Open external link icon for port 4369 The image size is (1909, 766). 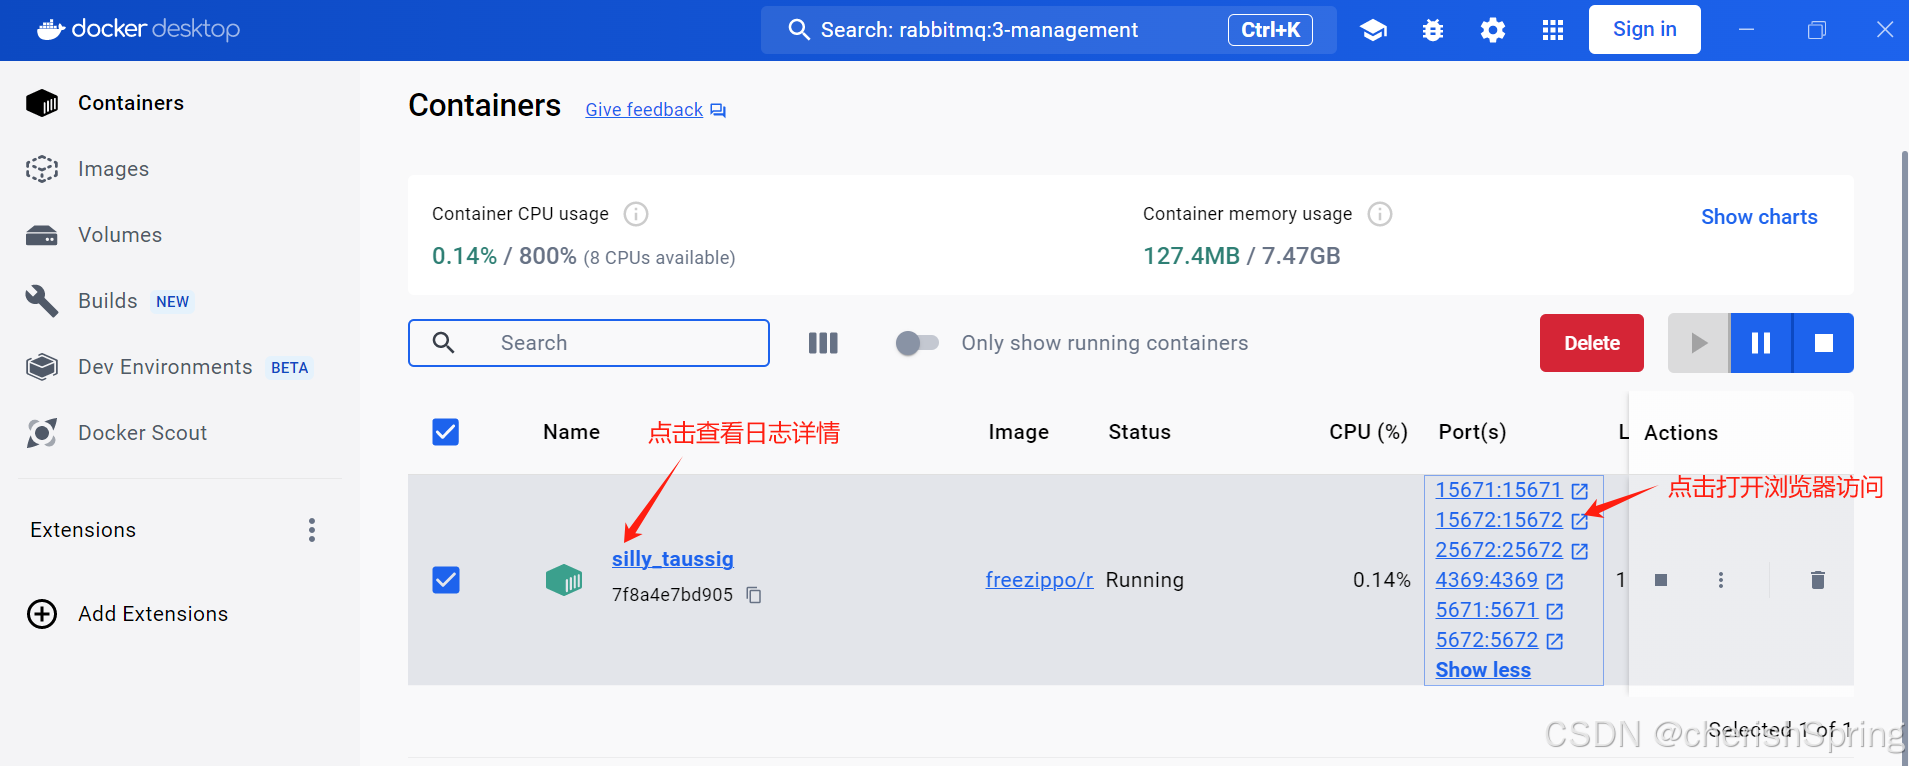point(1555,581)
